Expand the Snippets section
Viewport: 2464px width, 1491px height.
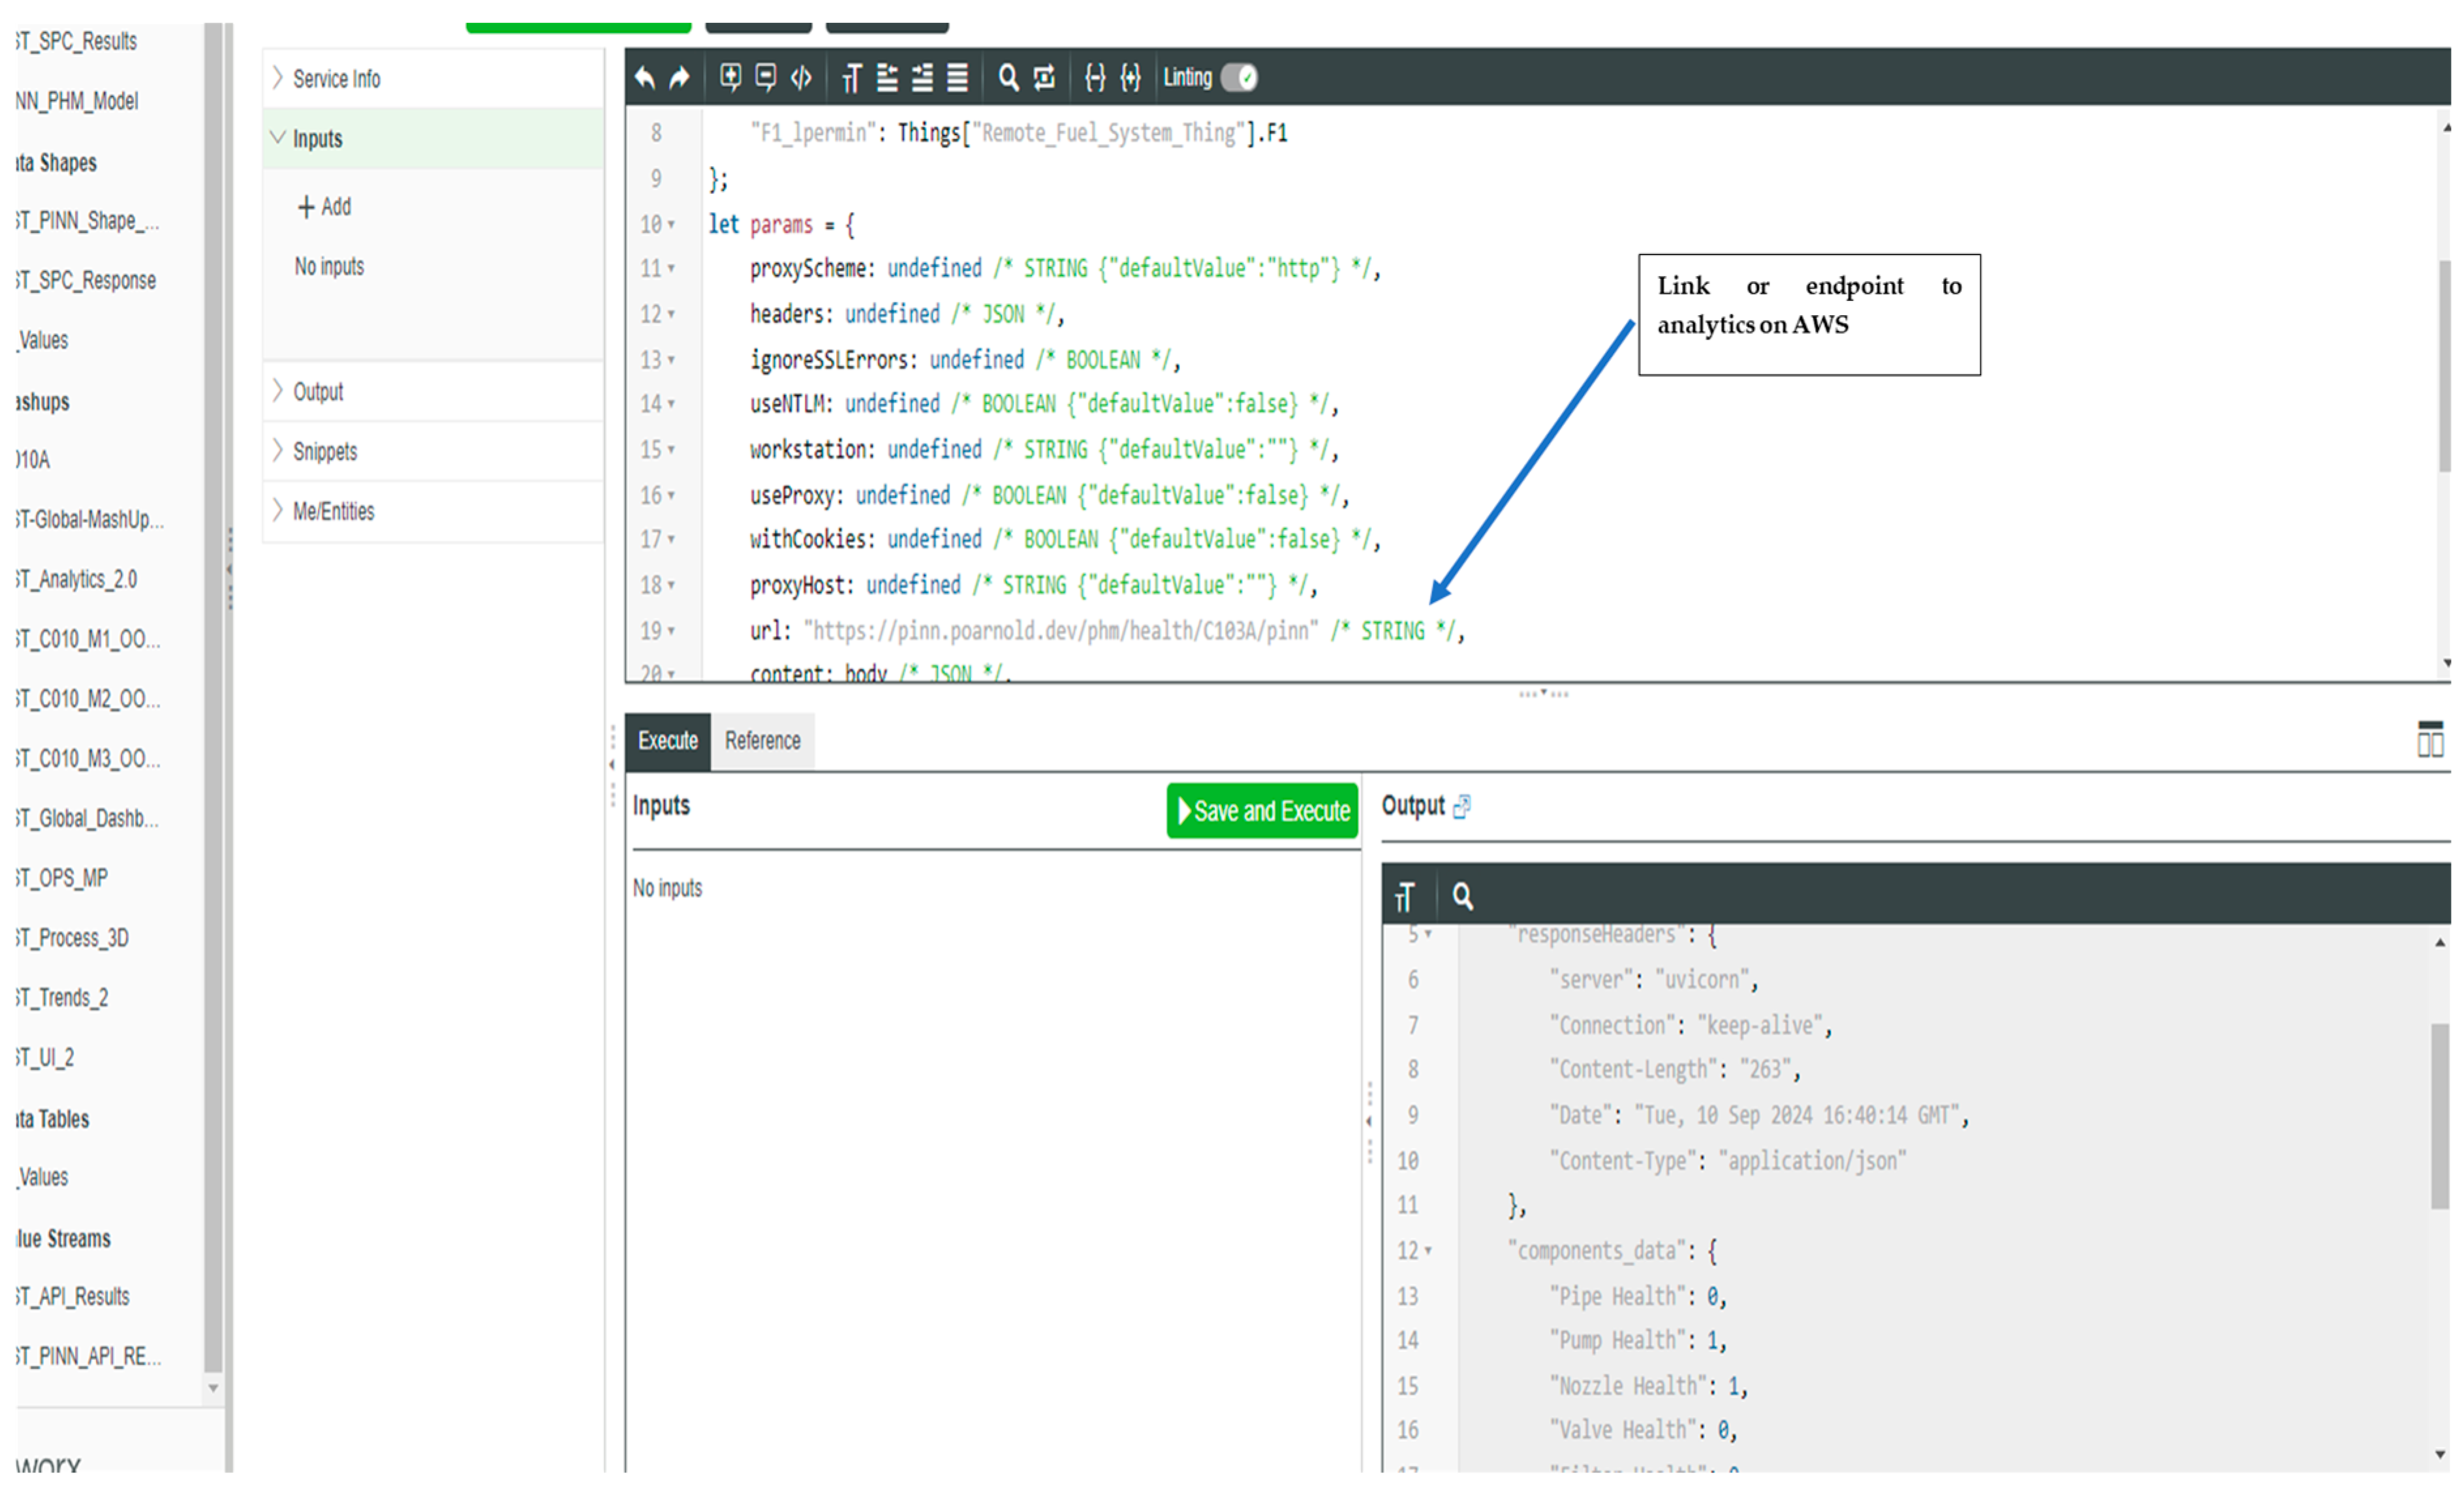coord(433,451)
